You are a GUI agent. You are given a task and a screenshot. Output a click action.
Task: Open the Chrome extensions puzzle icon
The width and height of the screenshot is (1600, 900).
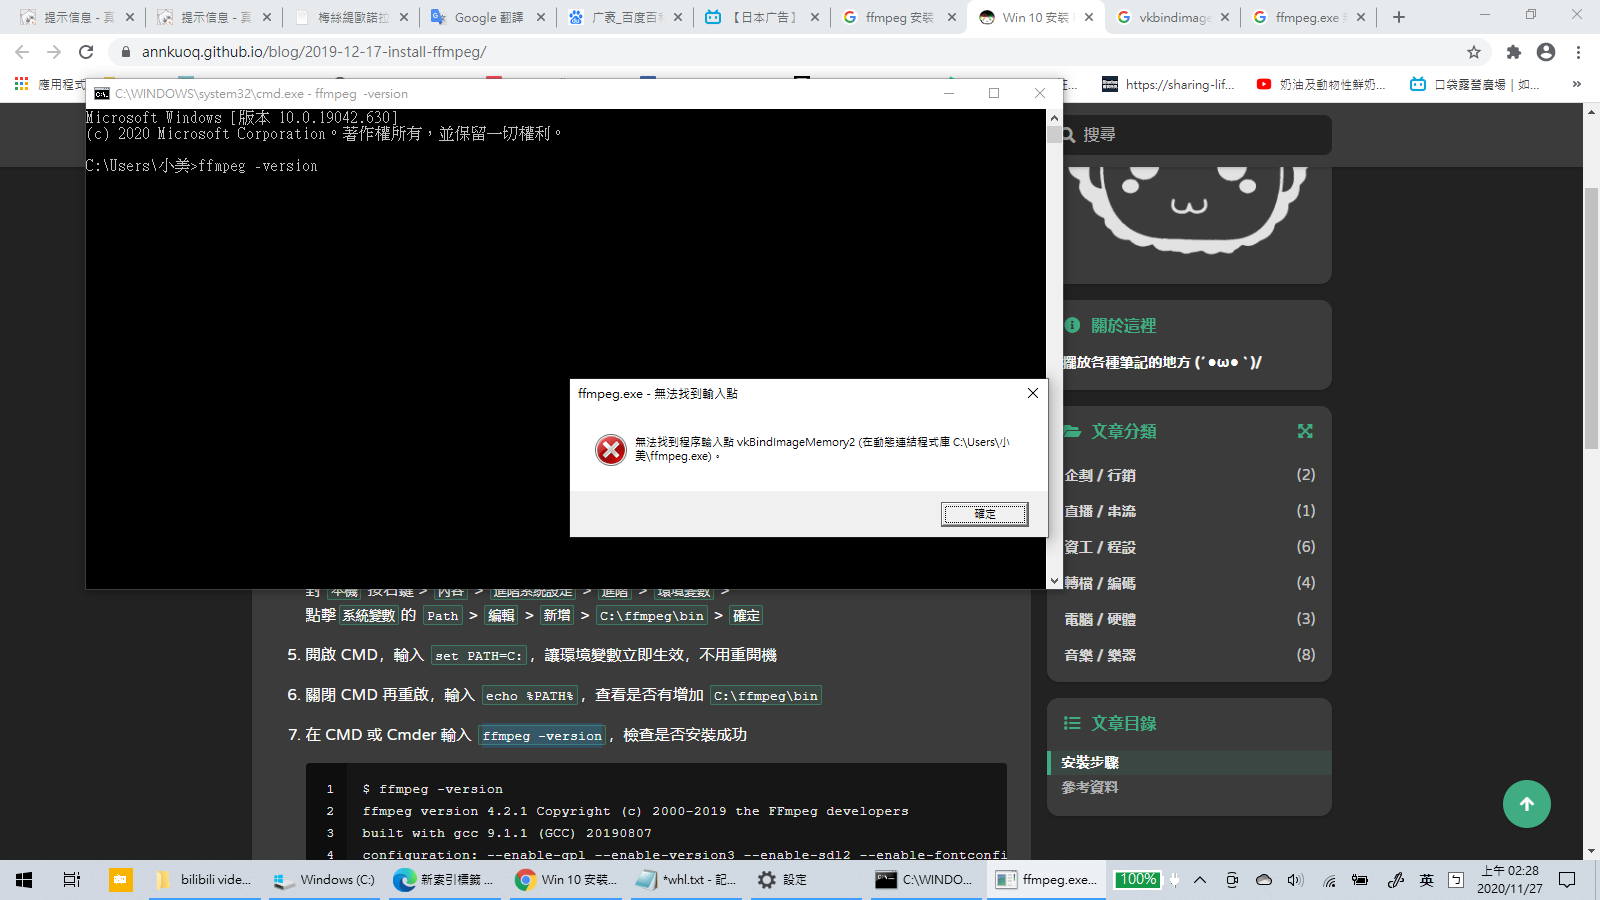1514,52
